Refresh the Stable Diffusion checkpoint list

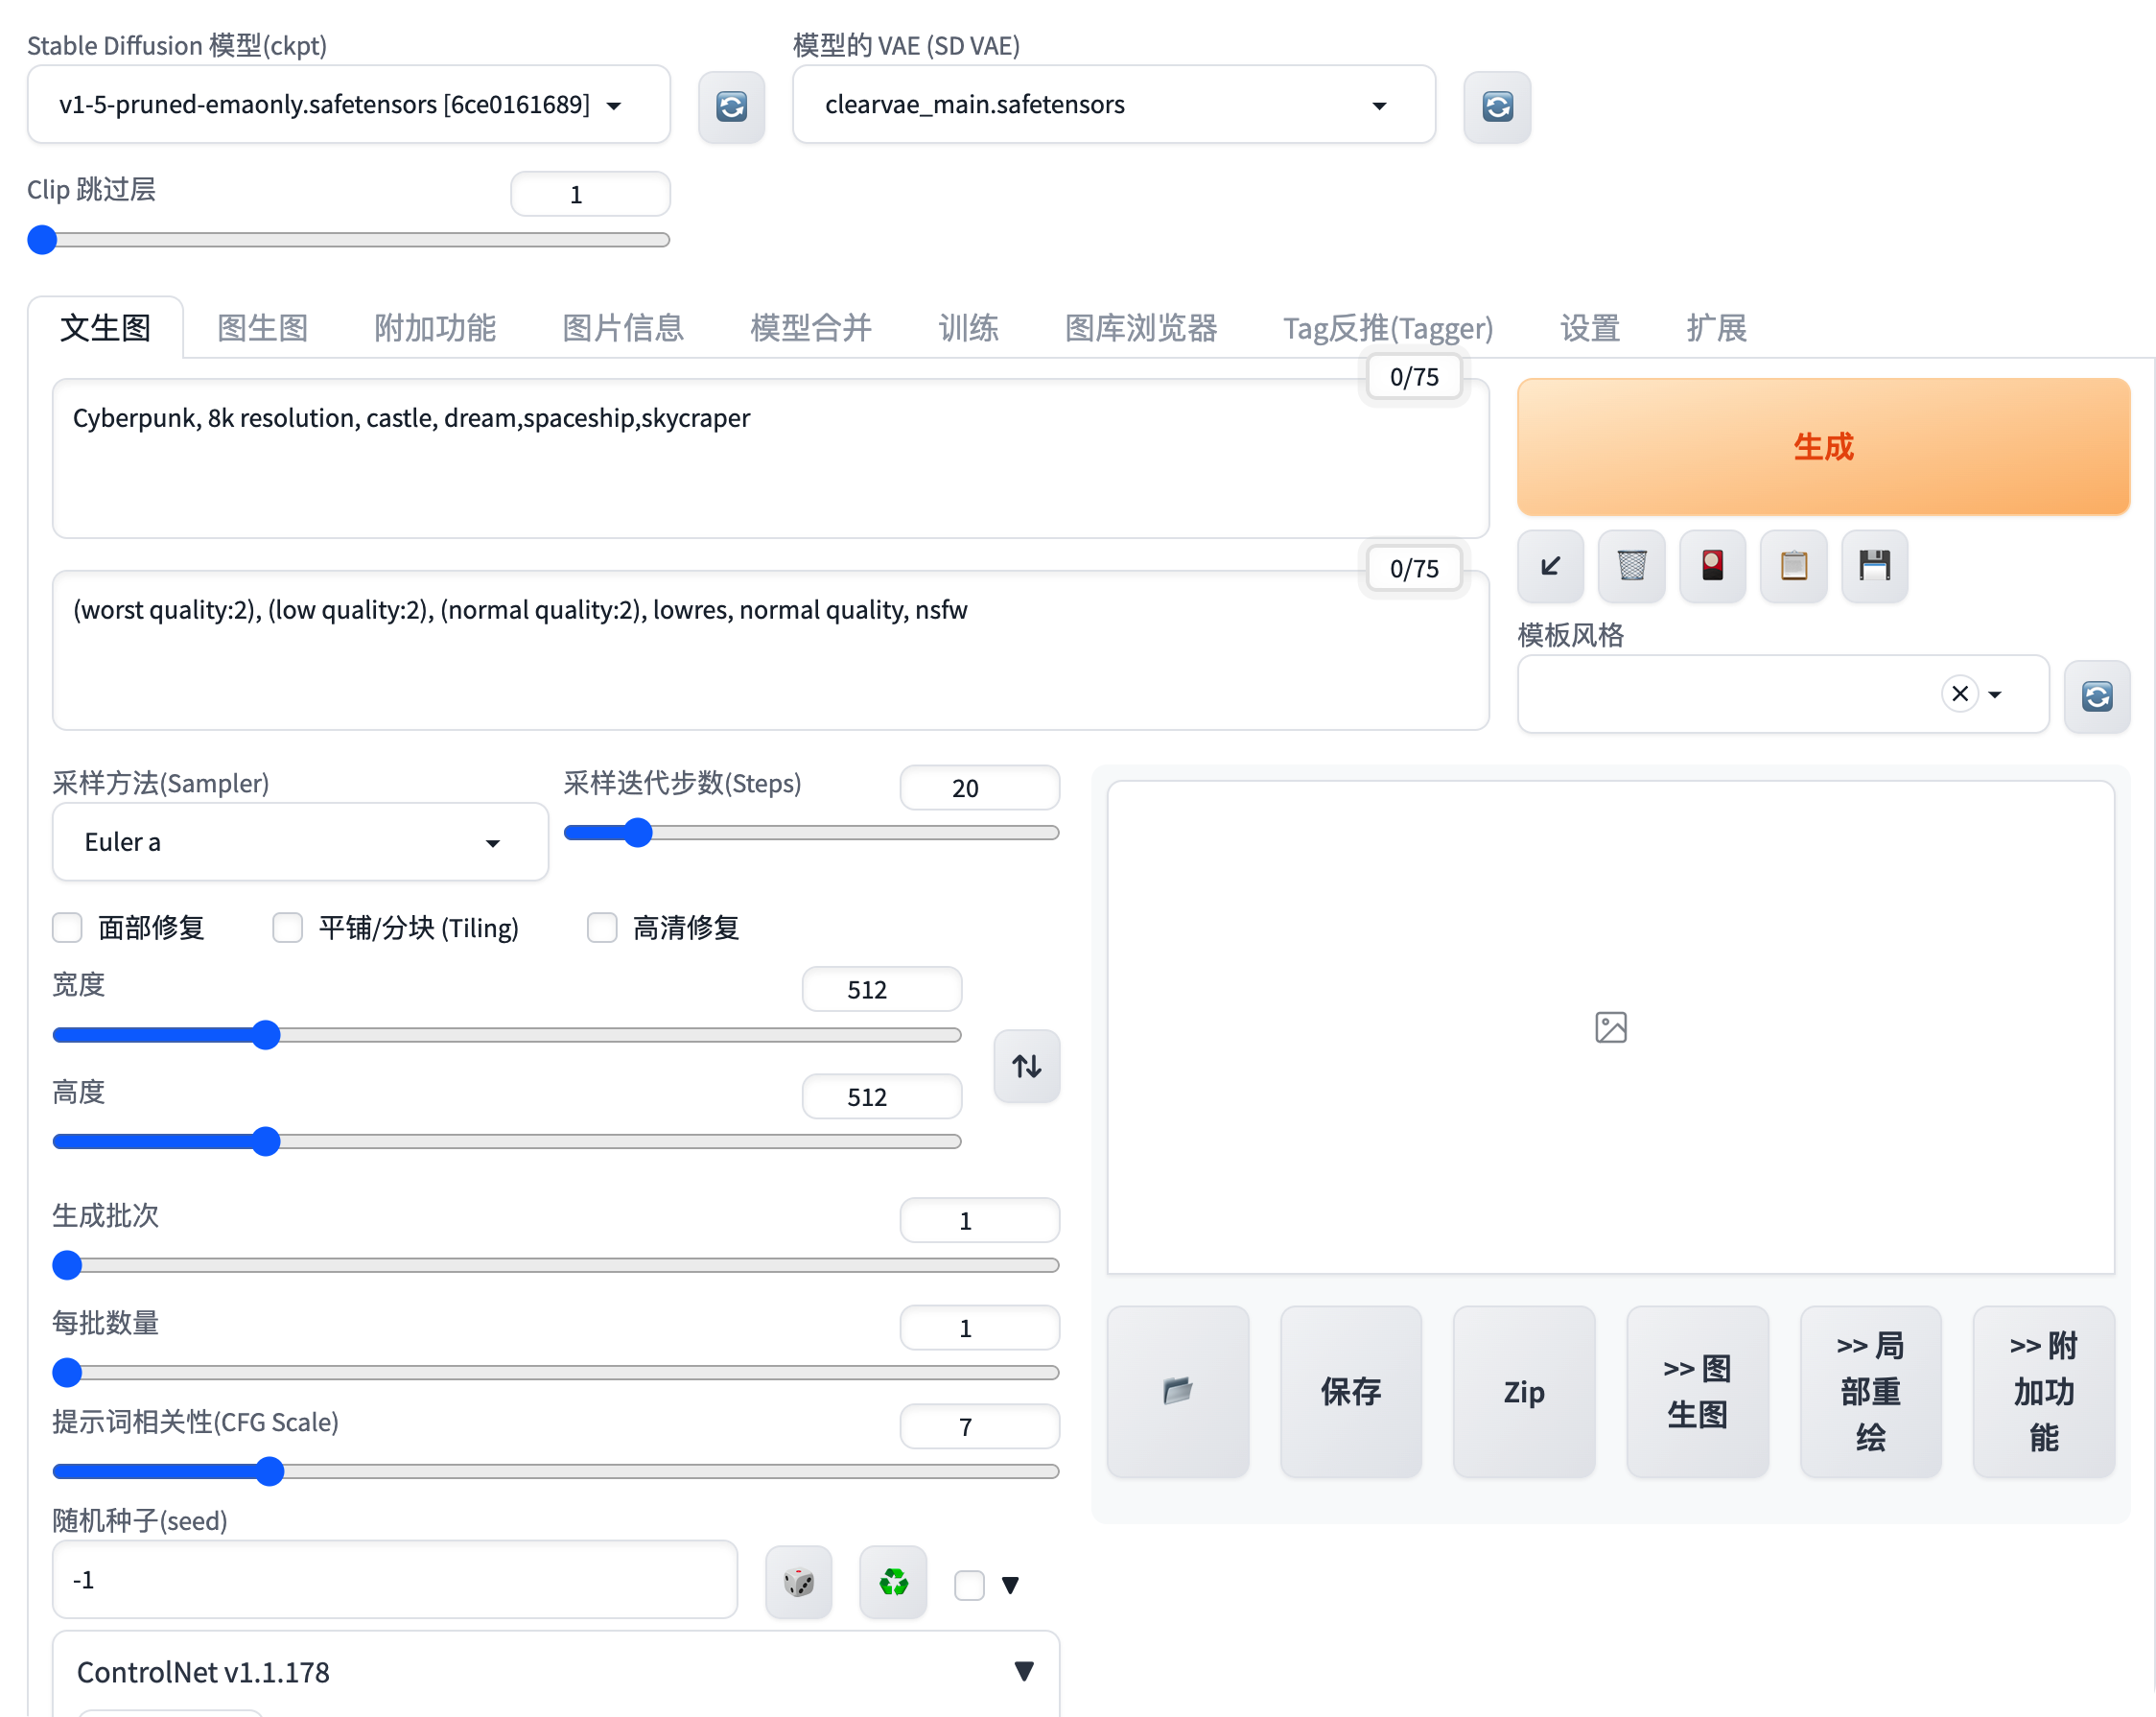pos(731,106)
